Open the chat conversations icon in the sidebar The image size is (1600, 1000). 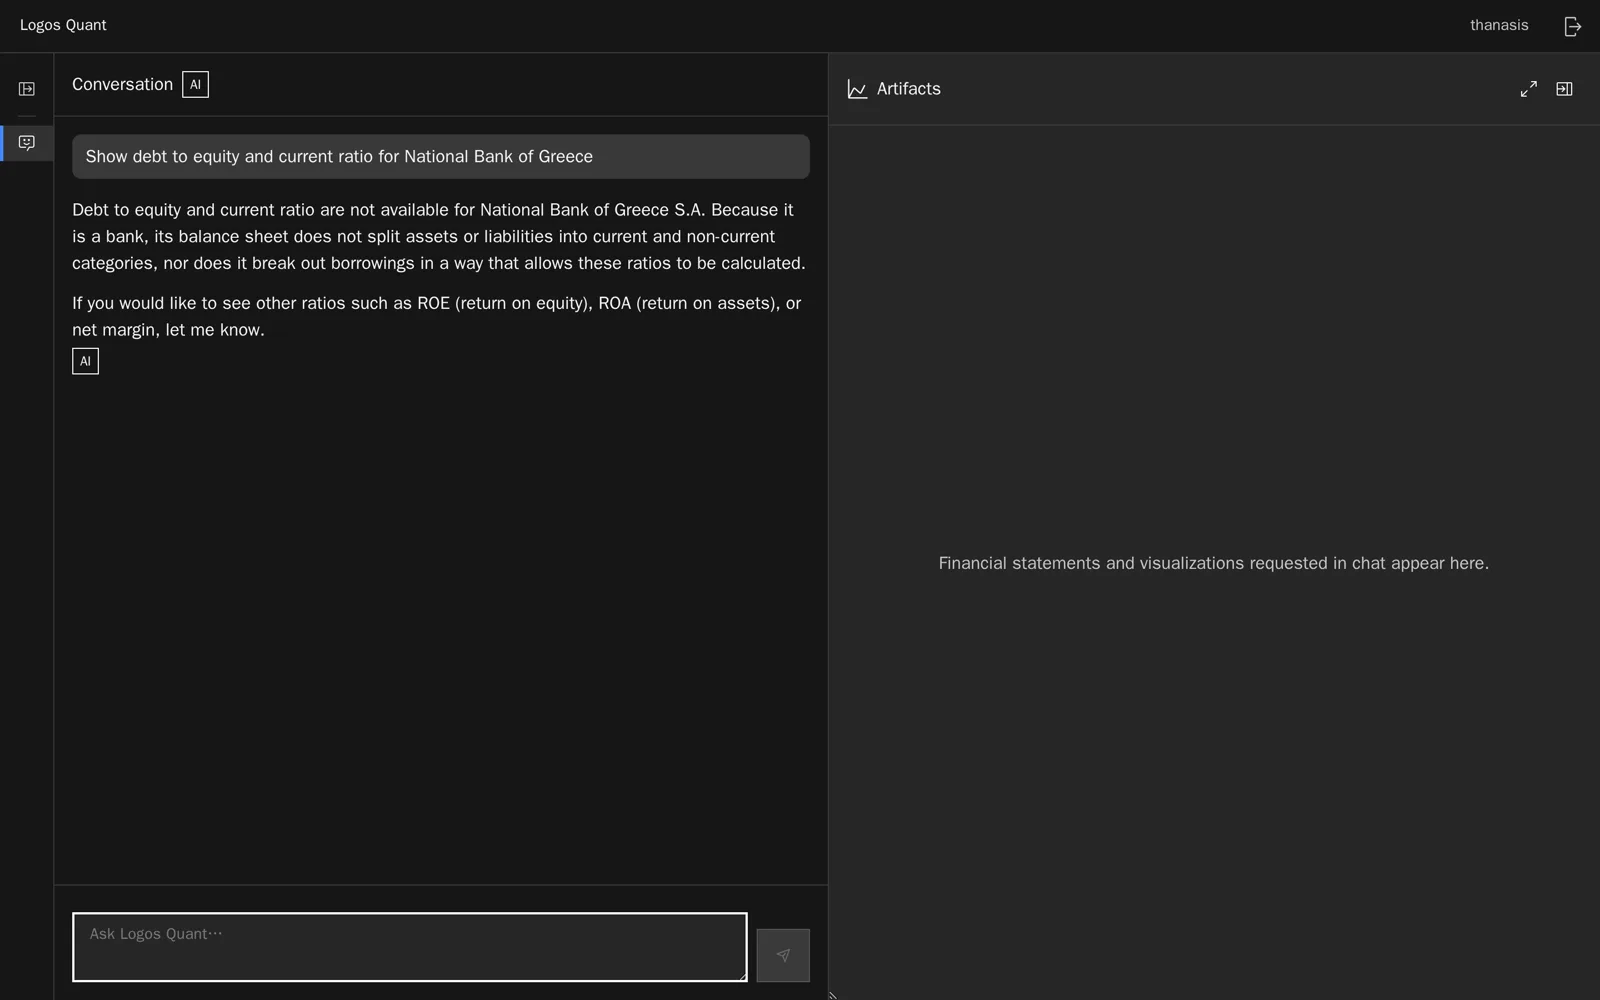click(27, 143)
